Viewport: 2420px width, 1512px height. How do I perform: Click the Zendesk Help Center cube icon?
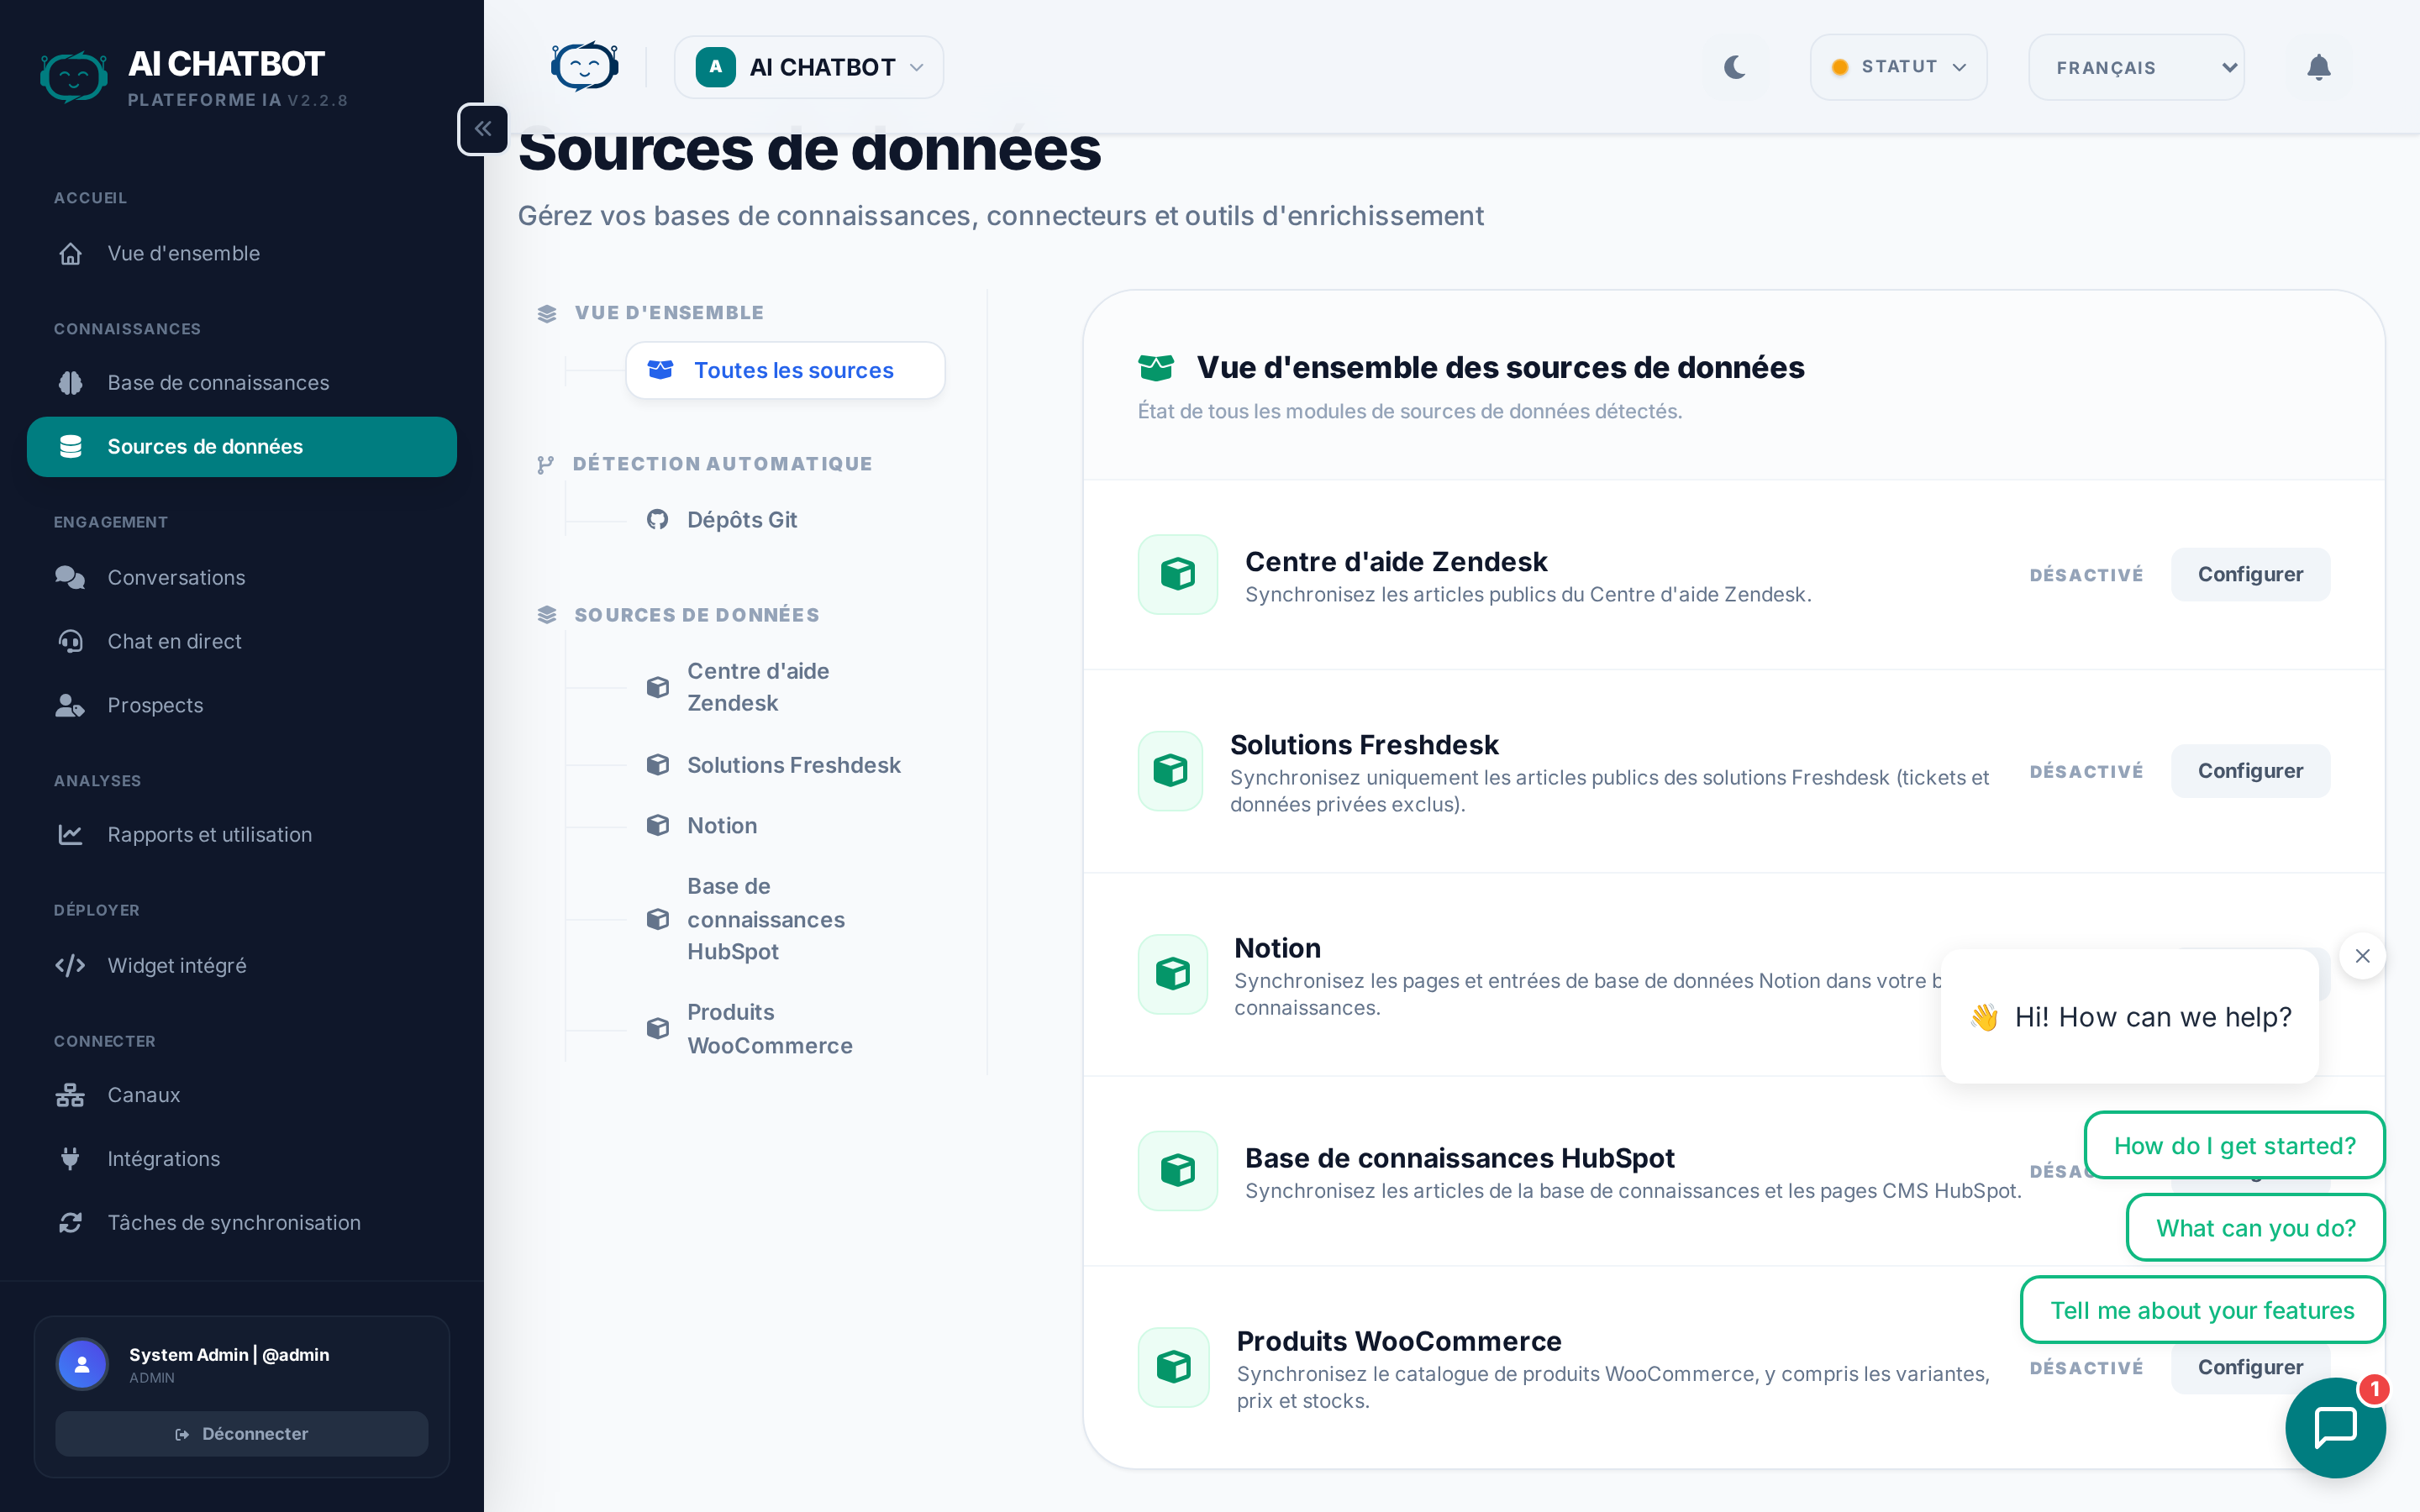(x=1177, y=574)
